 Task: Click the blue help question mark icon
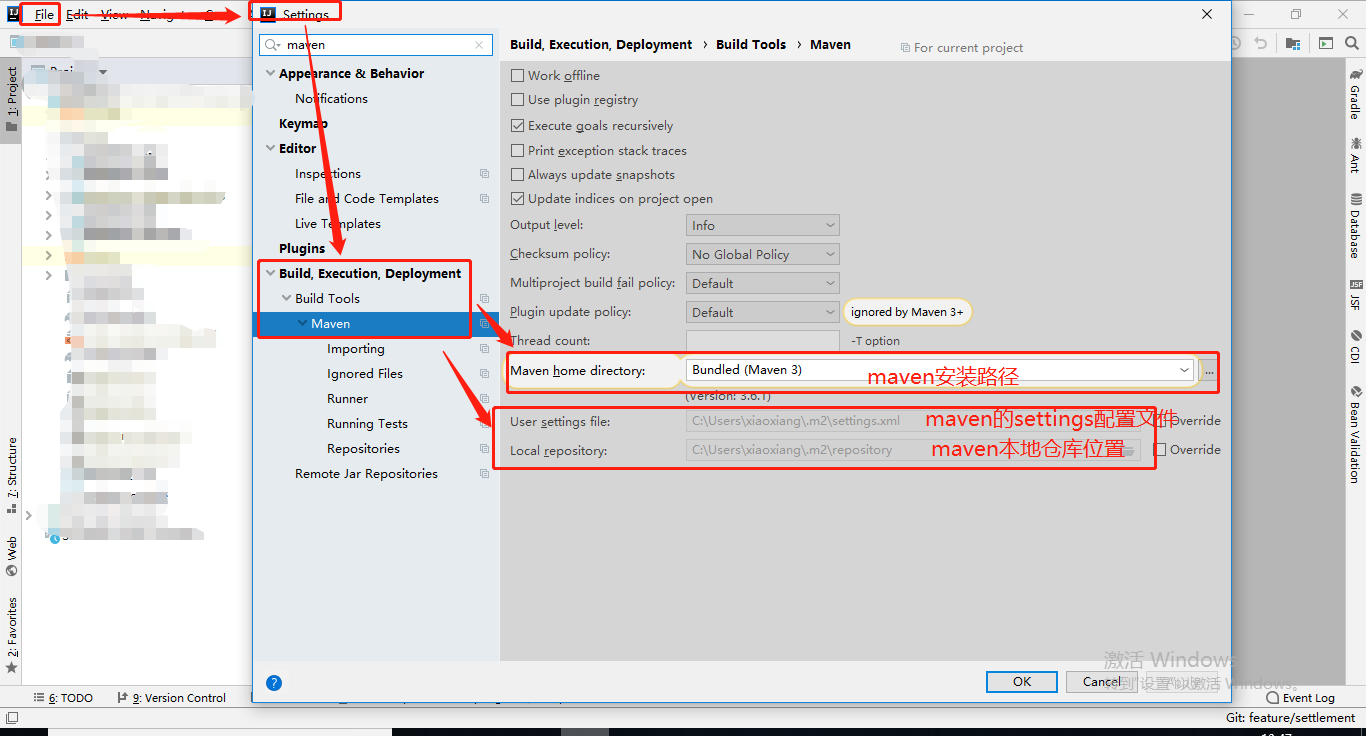point(274,683)
